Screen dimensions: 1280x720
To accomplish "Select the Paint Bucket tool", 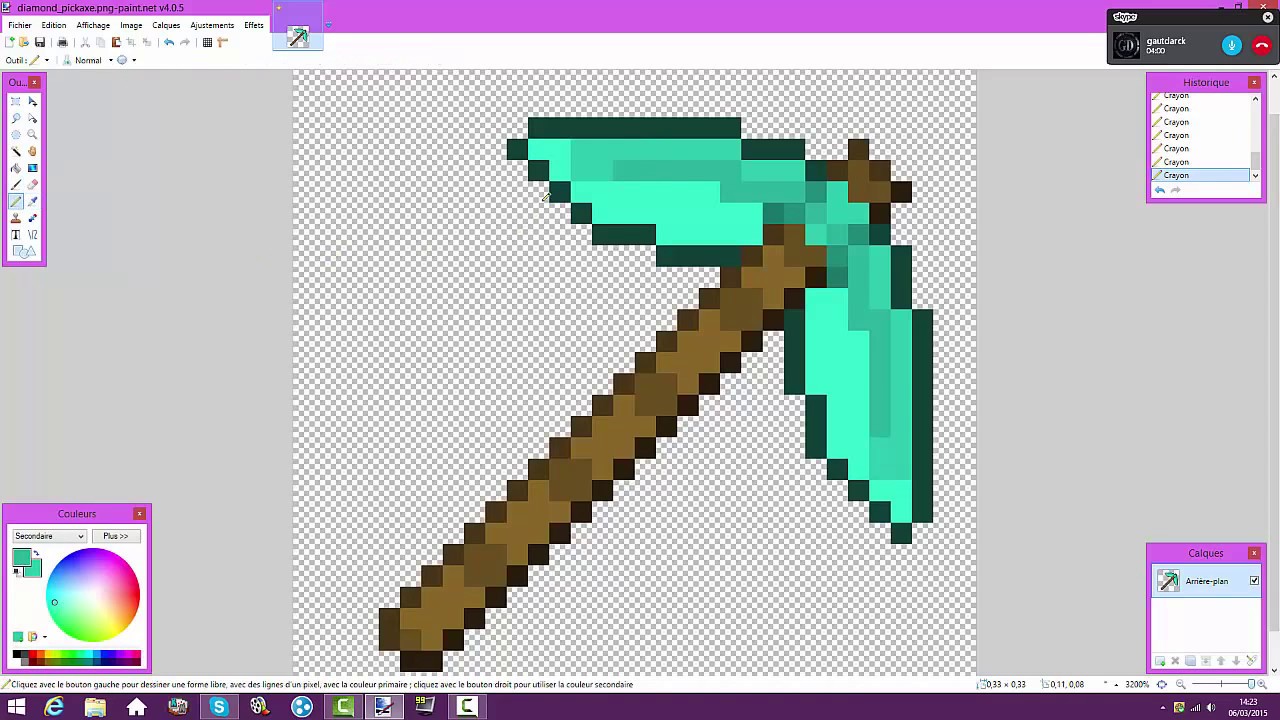I will [x=15, y=167].
